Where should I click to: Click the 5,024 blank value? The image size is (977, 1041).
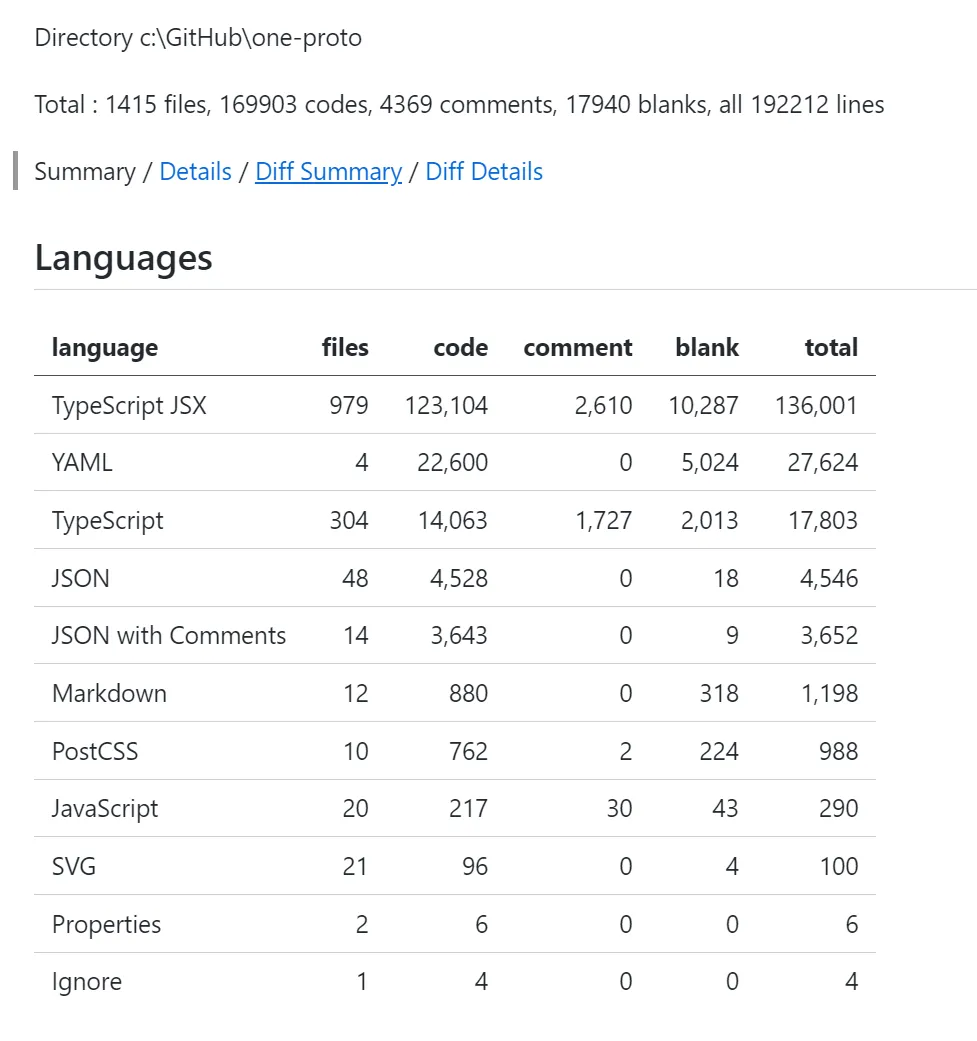click(x=710, y=462)
